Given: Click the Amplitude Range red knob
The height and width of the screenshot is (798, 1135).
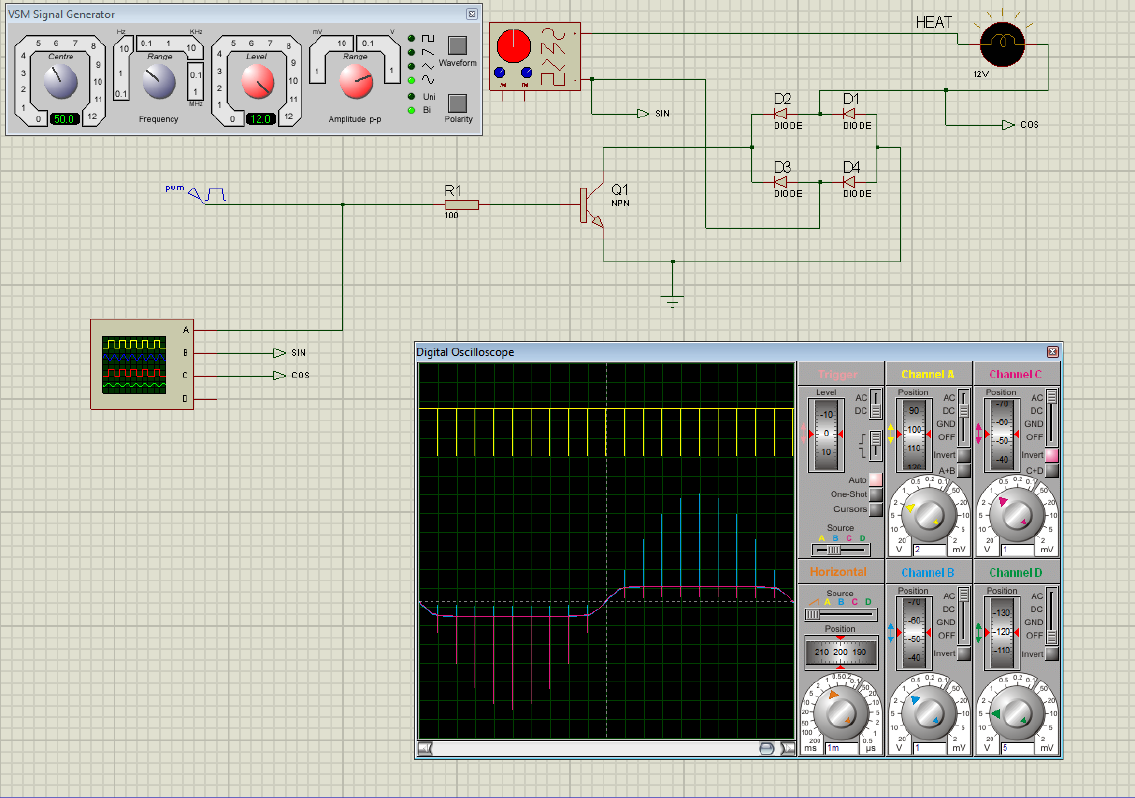Looking at the screenshot, I should 355,83.
